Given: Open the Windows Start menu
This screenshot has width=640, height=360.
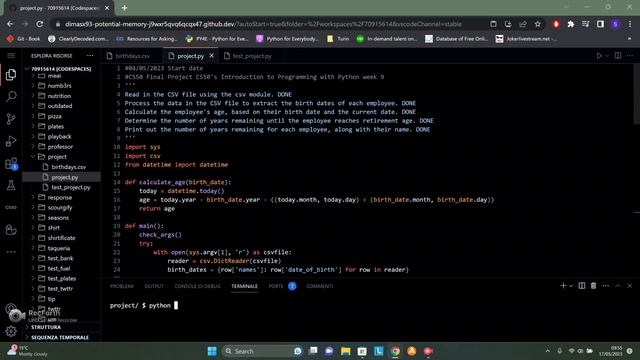Looking at the screenshot, I should pyautogui.click(x=212, y=351).
